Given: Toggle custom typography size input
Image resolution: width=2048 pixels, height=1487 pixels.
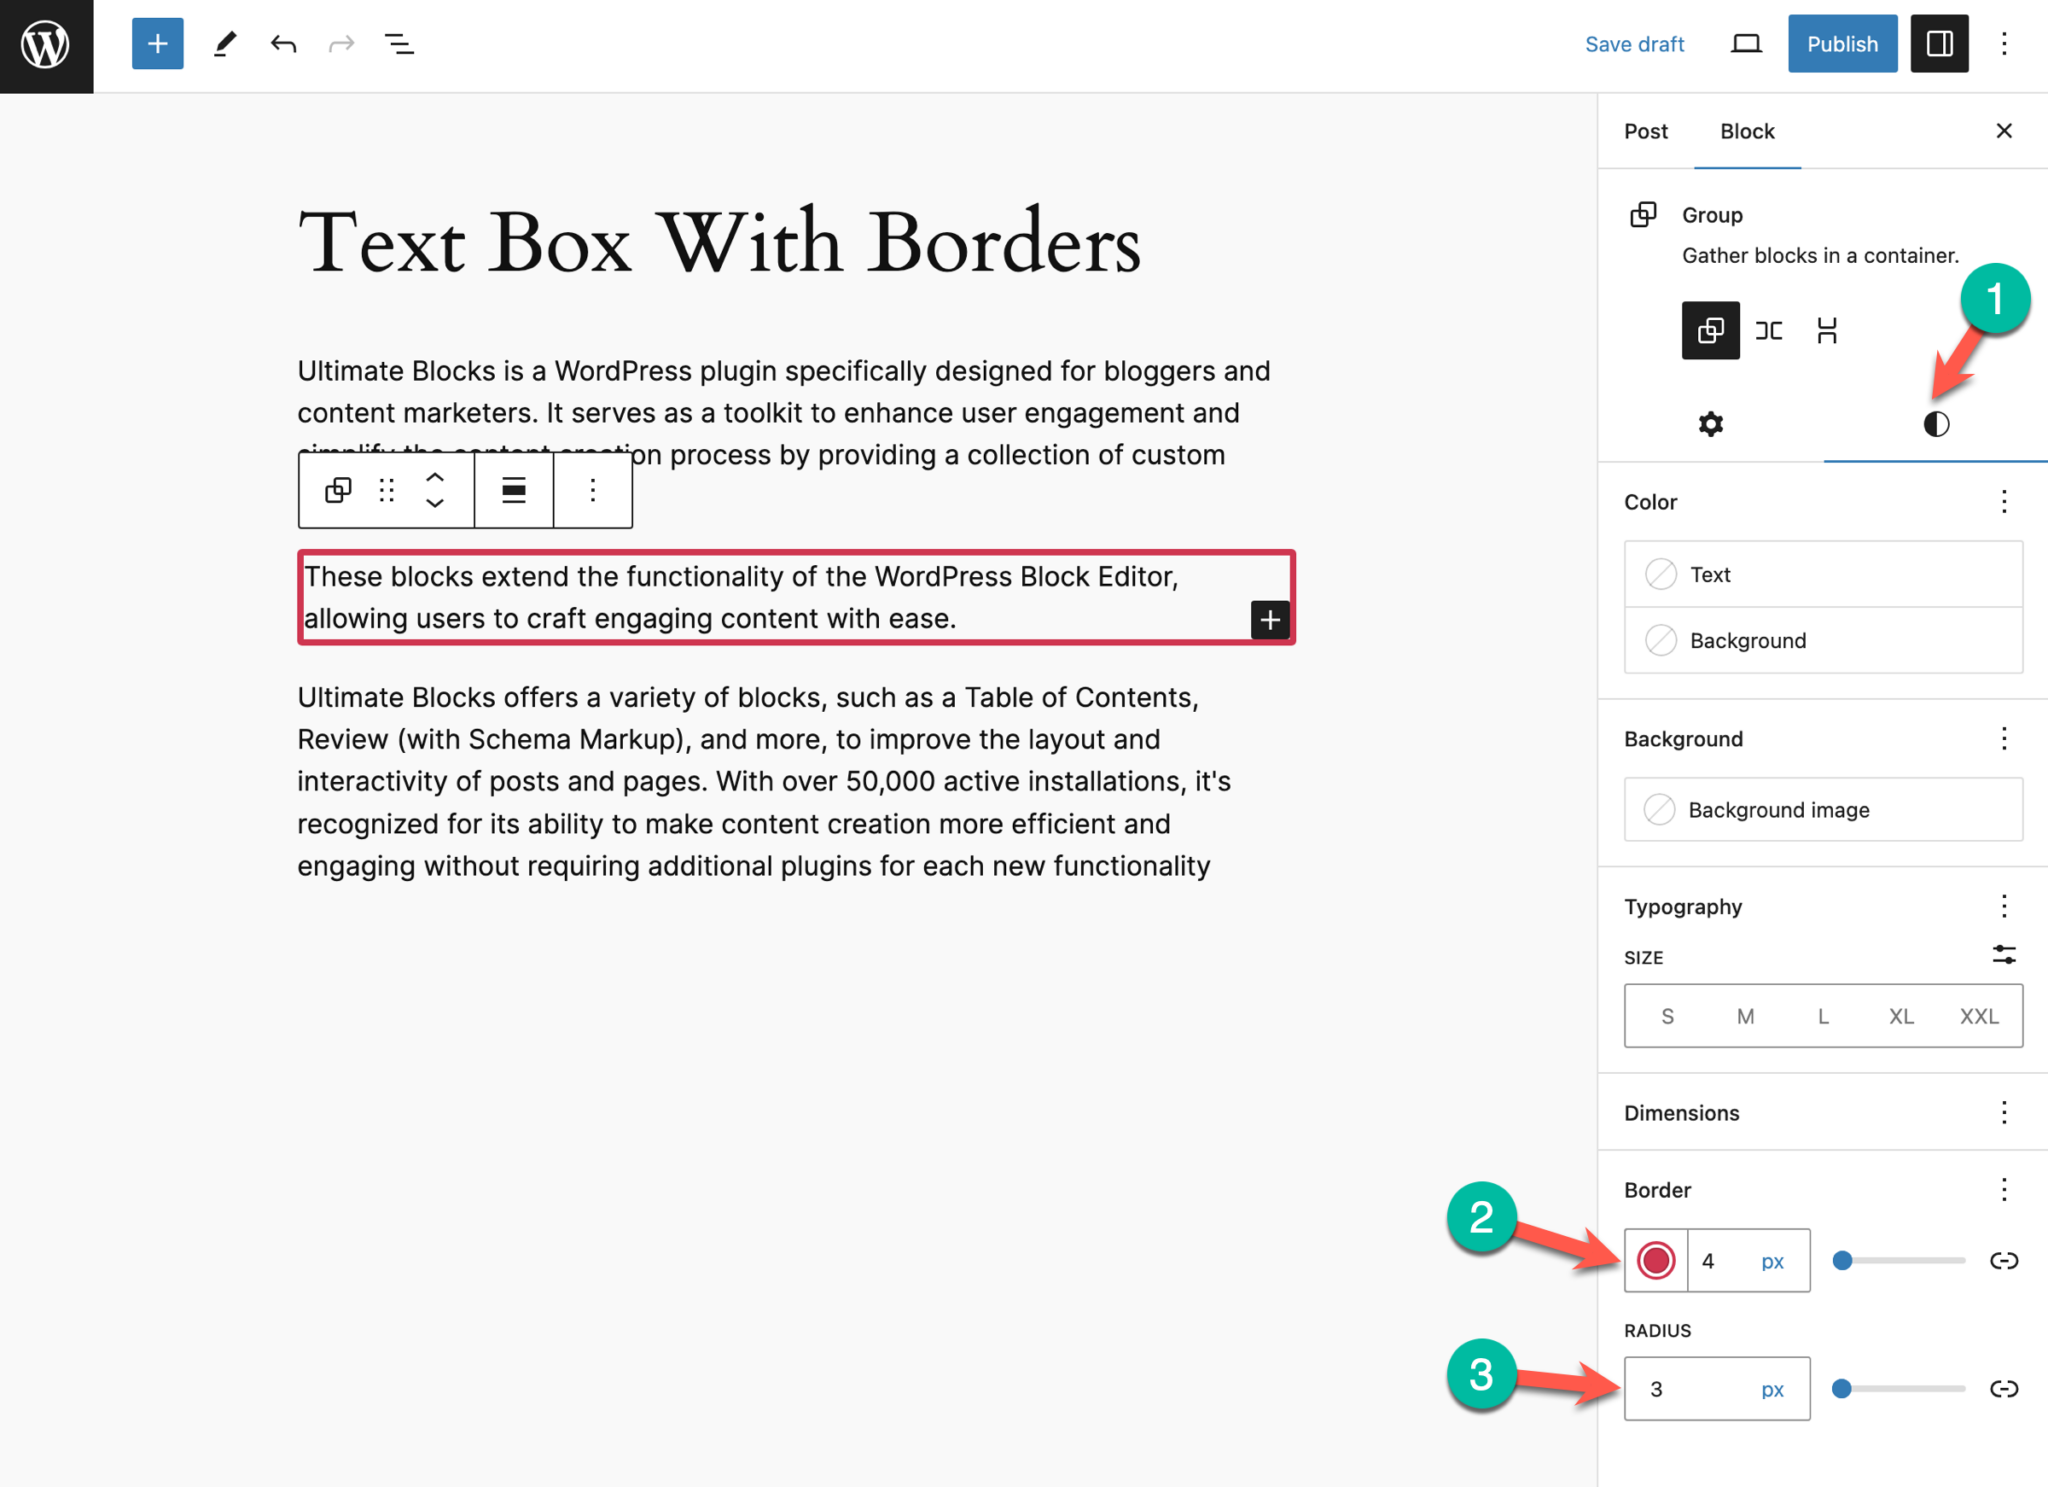Looking at the screenshot, I should [2004, 954].
